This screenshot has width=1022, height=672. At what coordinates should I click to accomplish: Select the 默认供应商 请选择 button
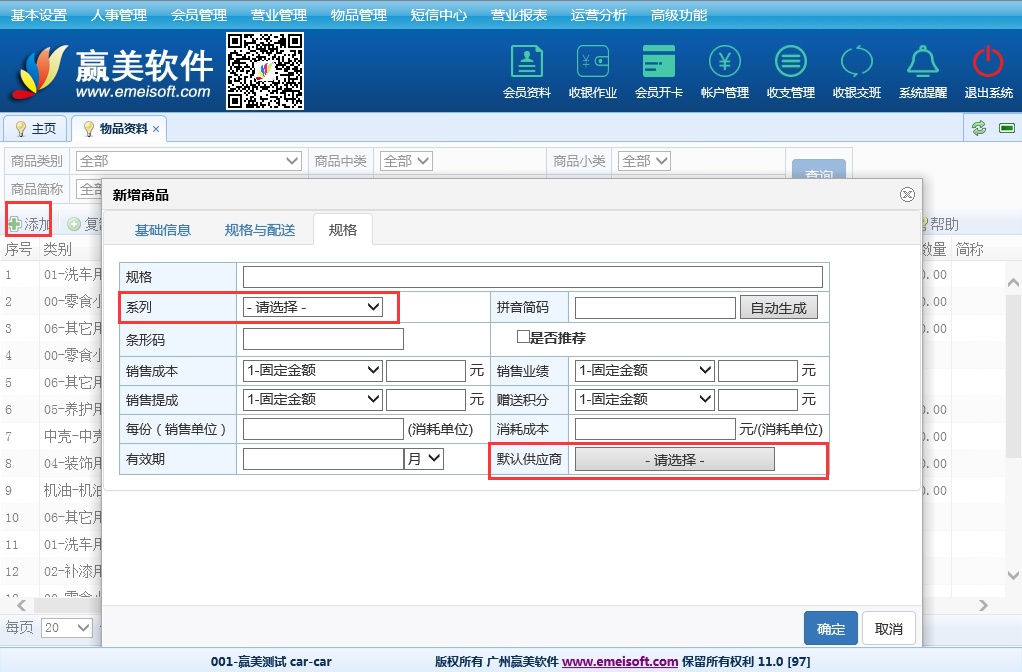[x=674, y=459]
